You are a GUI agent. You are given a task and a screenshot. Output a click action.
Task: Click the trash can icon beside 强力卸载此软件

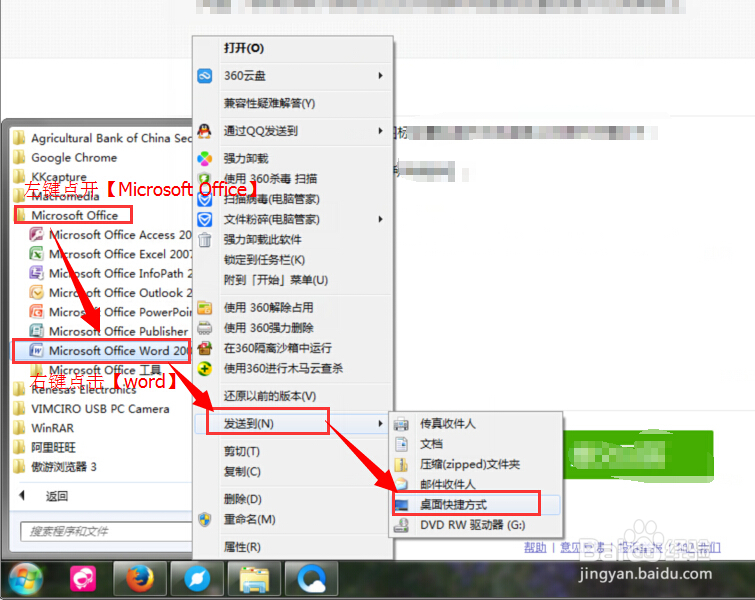tap(205, 239)
